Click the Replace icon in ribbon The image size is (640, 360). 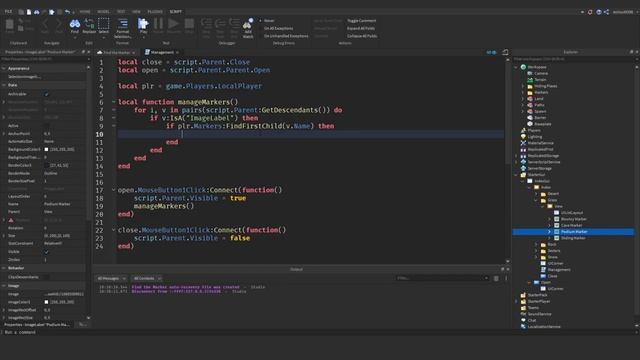(89, 24)
